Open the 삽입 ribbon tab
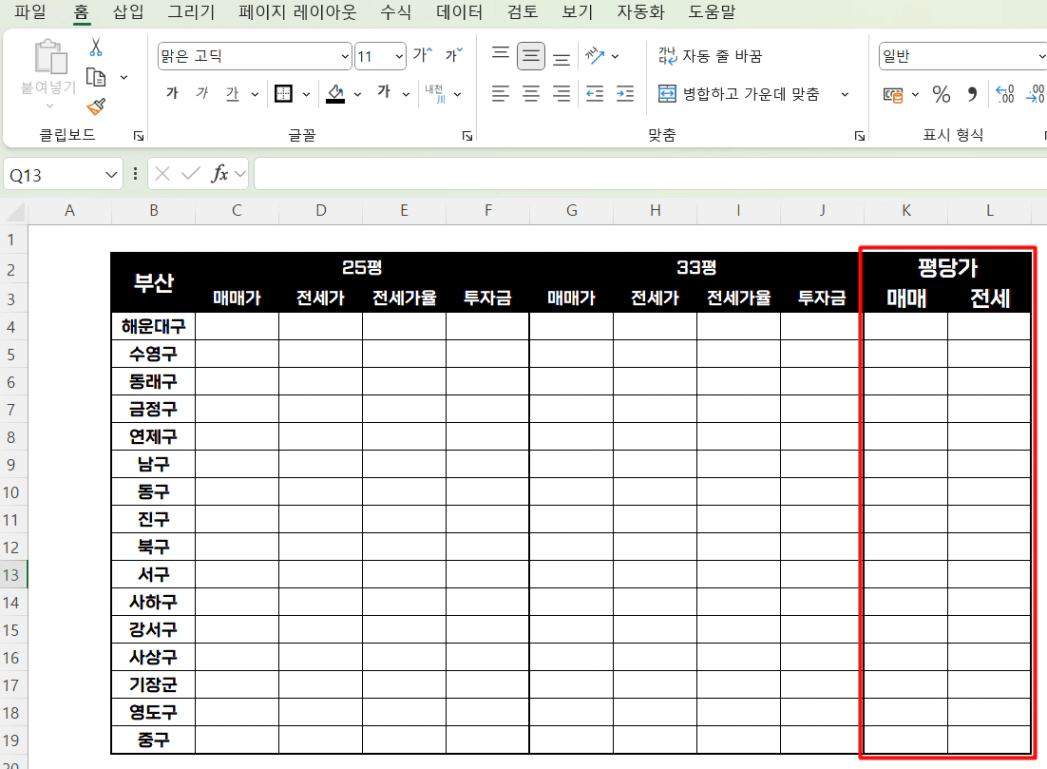This screenshot has height=769, width=1047. click(x=128, y=13)
